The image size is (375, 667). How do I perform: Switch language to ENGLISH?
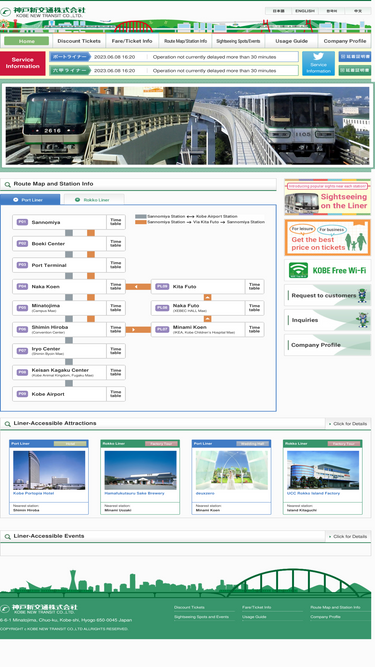coord(305,11)
